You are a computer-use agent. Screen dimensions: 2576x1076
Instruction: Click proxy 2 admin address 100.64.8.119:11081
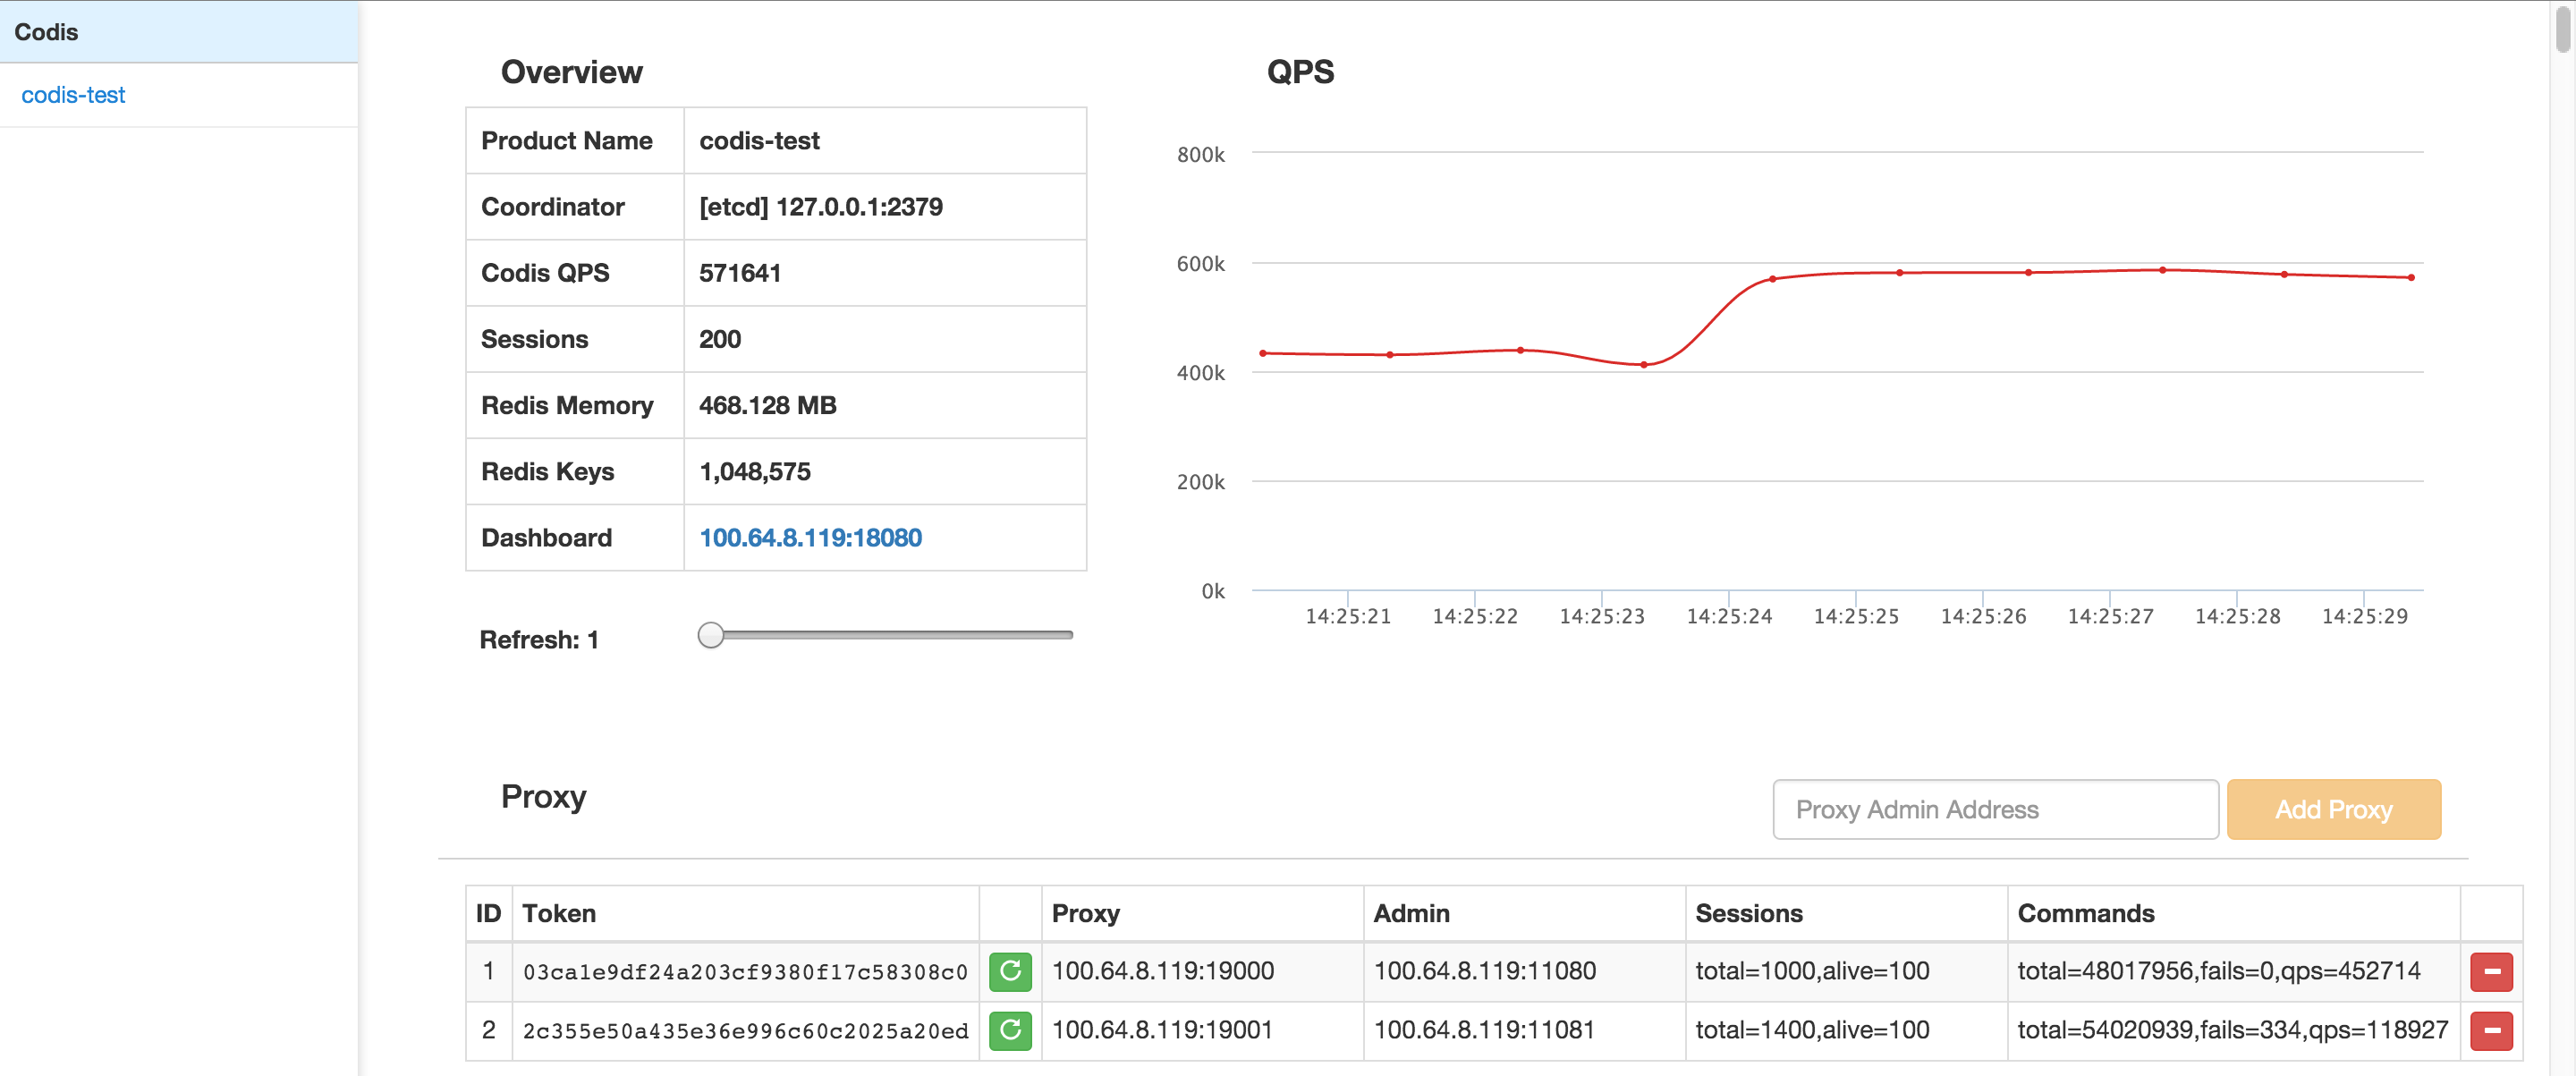(x=1484, y=1030)
